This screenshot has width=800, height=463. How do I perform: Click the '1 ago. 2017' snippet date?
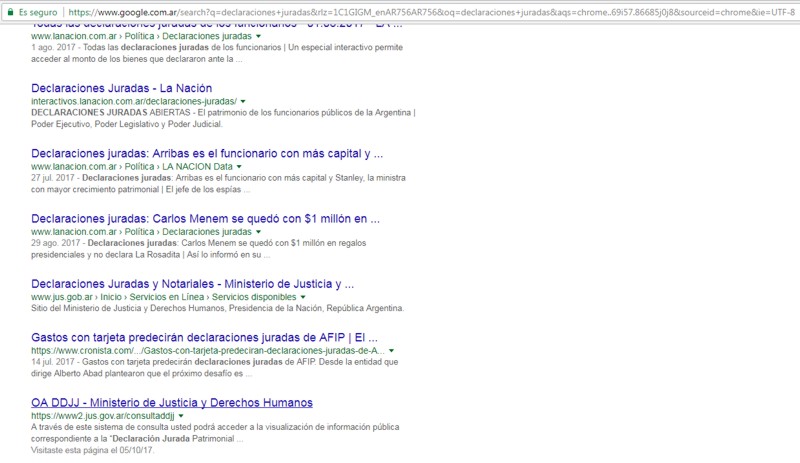pos(53,47)
